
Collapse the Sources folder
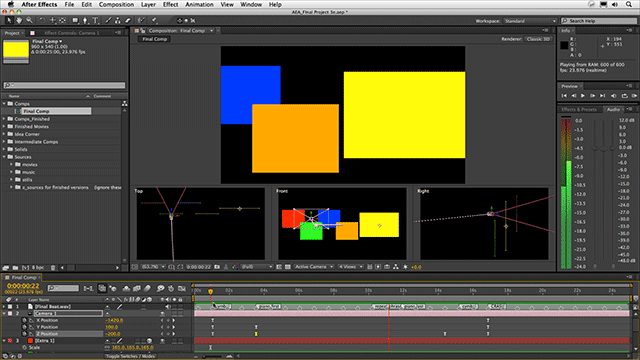[4, 157]
